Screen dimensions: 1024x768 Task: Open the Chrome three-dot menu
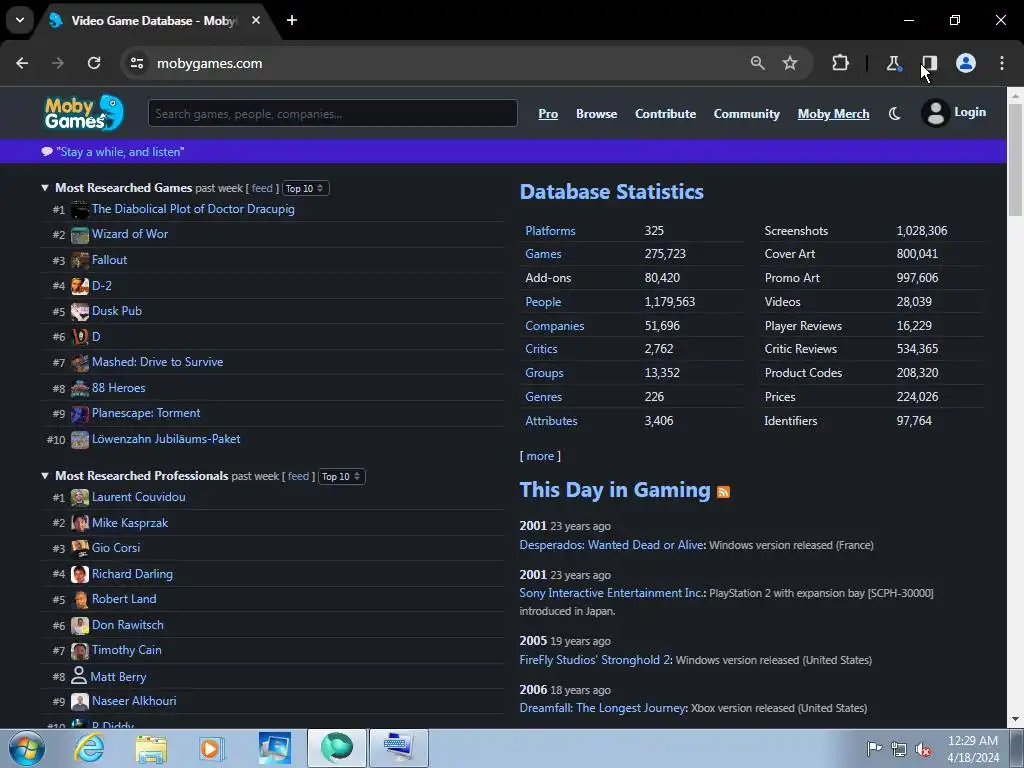coord(1002,63)
